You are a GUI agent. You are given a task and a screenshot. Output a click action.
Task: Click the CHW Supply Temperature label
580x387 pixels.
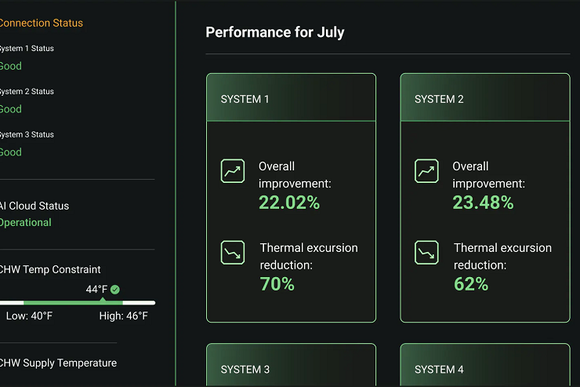click(x=58, y=363)
